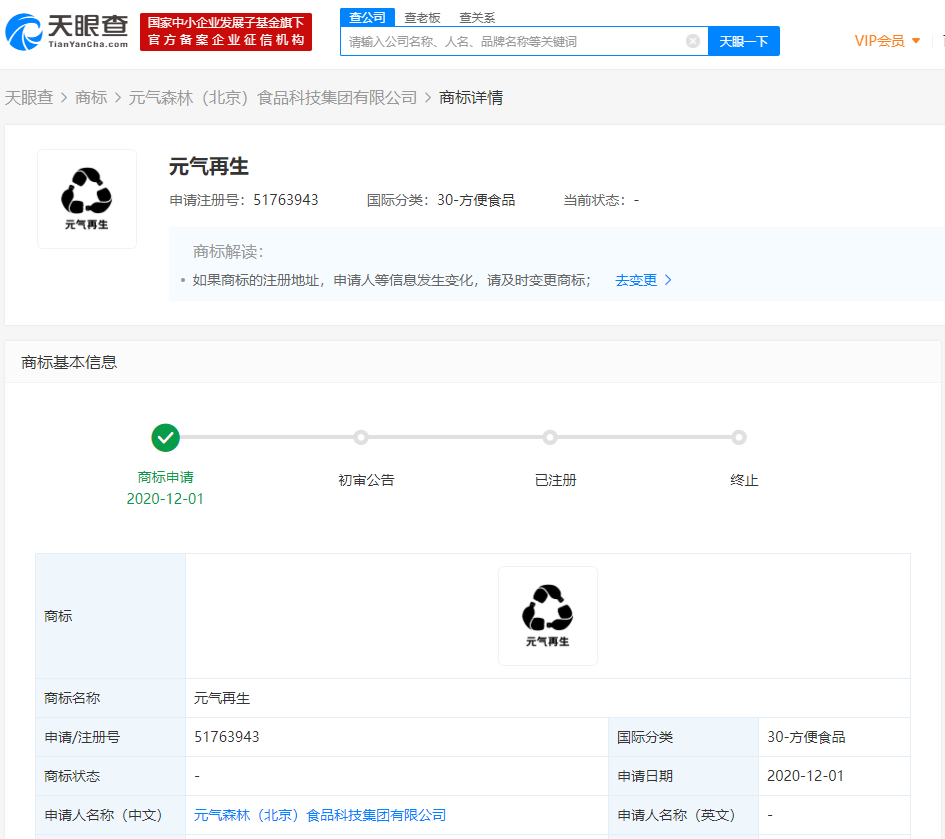Clear the search box with X icon

(x=693, y=41)
